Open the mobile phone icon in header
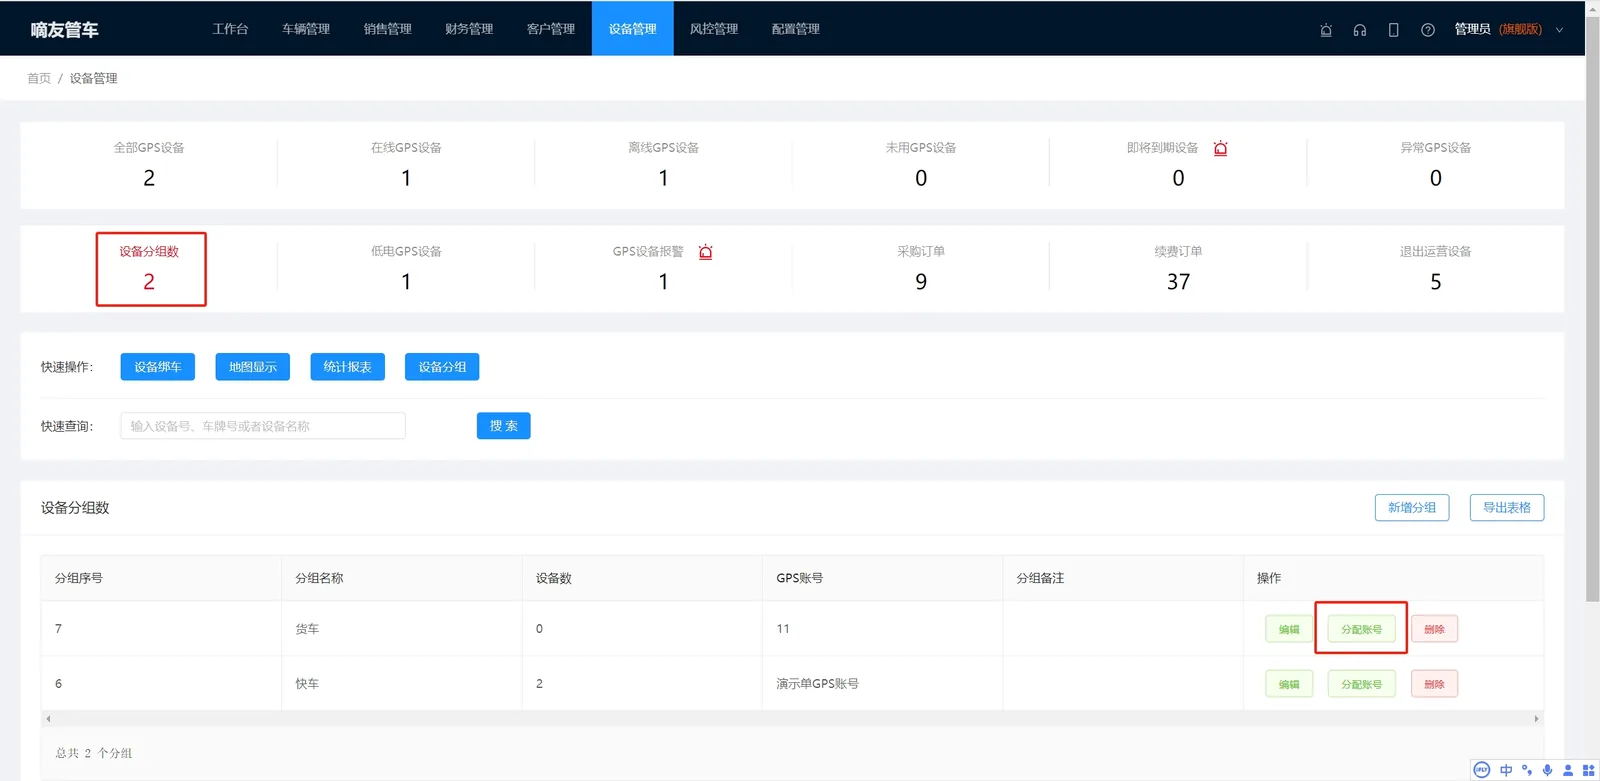The image size is (1600, 781). coord(1393,30)
